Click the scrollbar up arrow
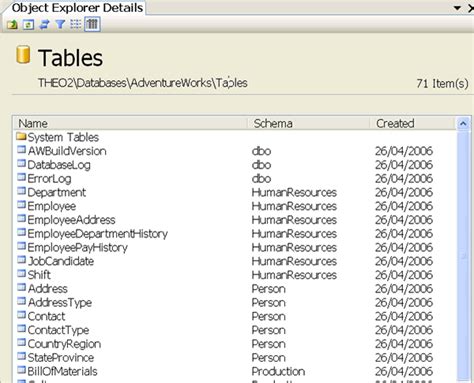Screen dimensions: 474x383 click(464, 124)
